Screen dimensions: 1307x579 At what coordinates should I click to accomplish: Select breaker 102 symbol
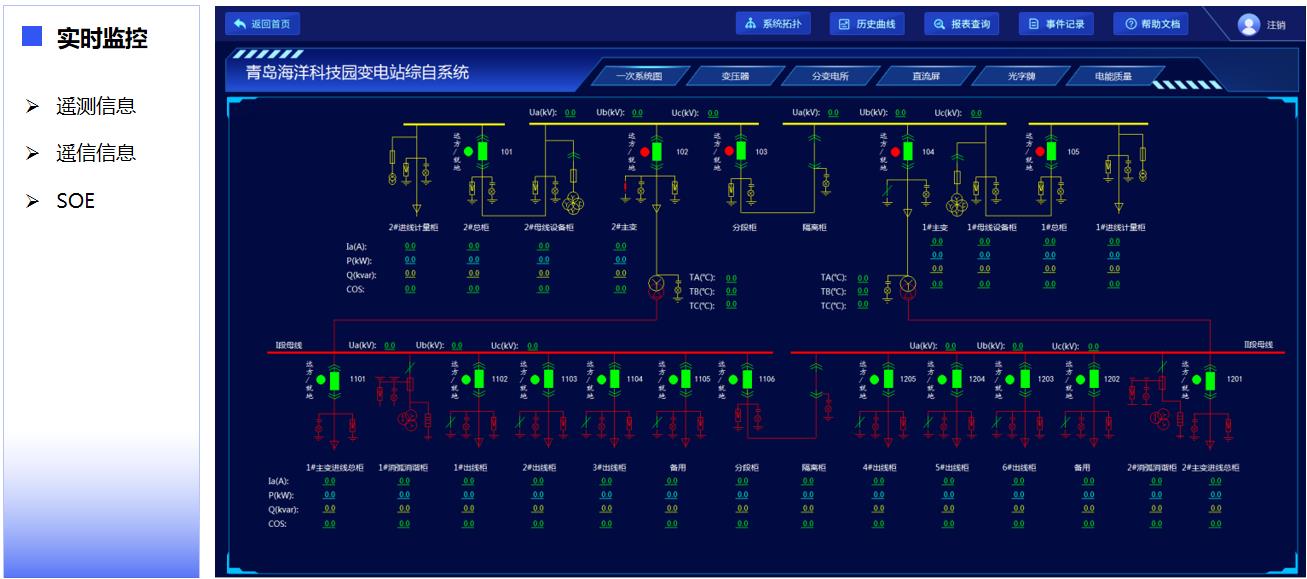[x=657, y=151]
